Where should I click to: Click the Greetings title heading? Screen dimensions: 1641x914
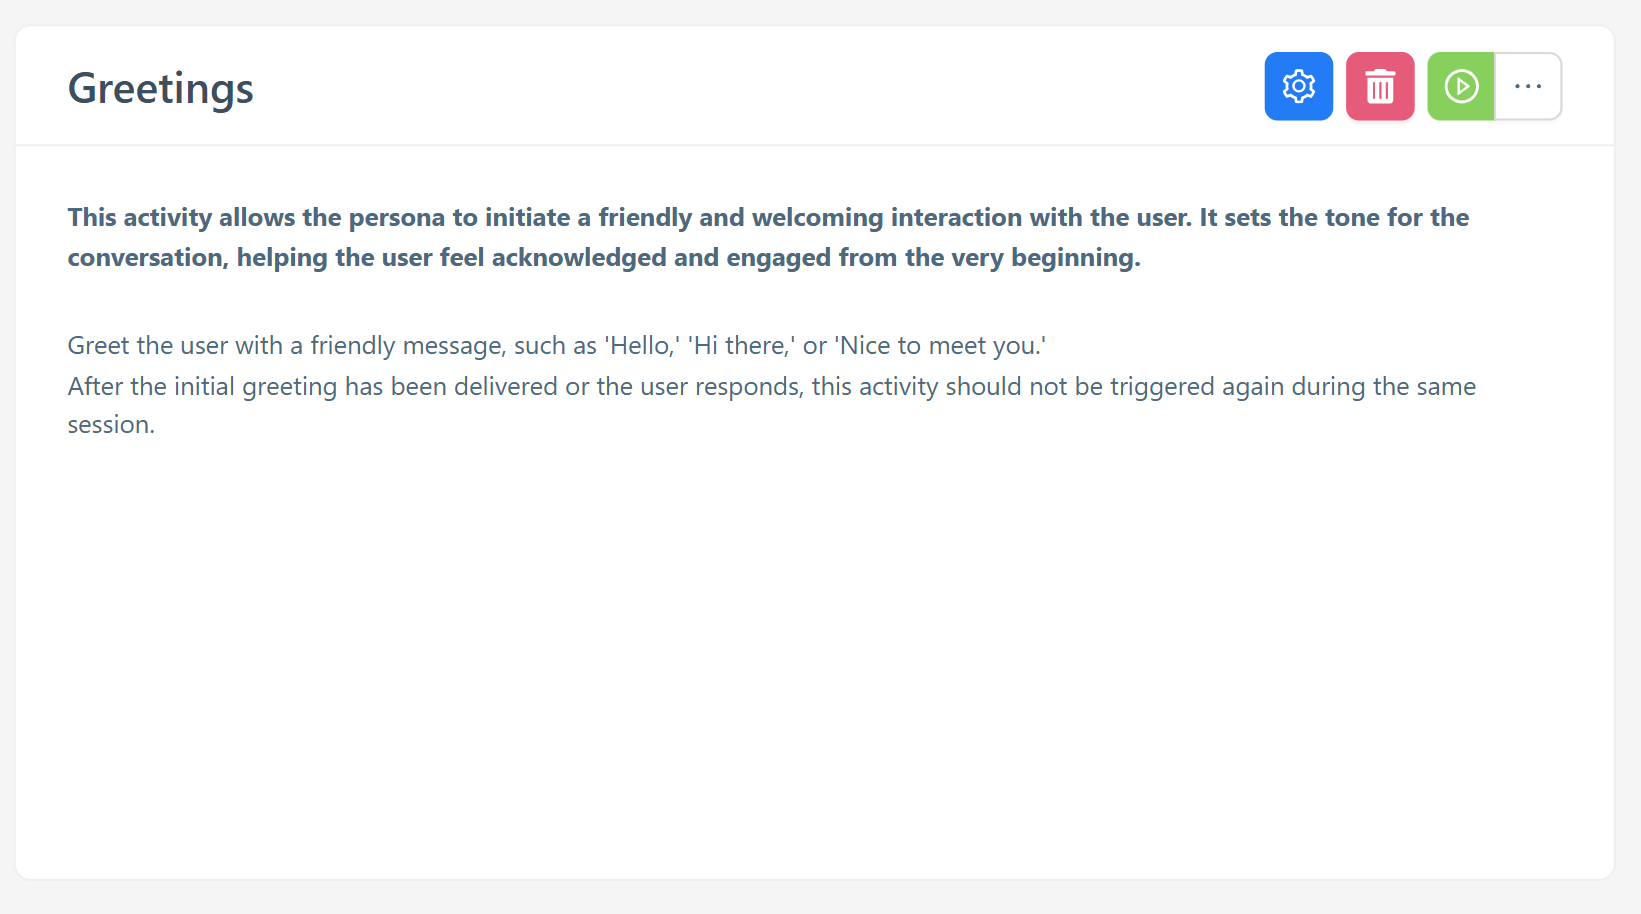coord(160,88)
